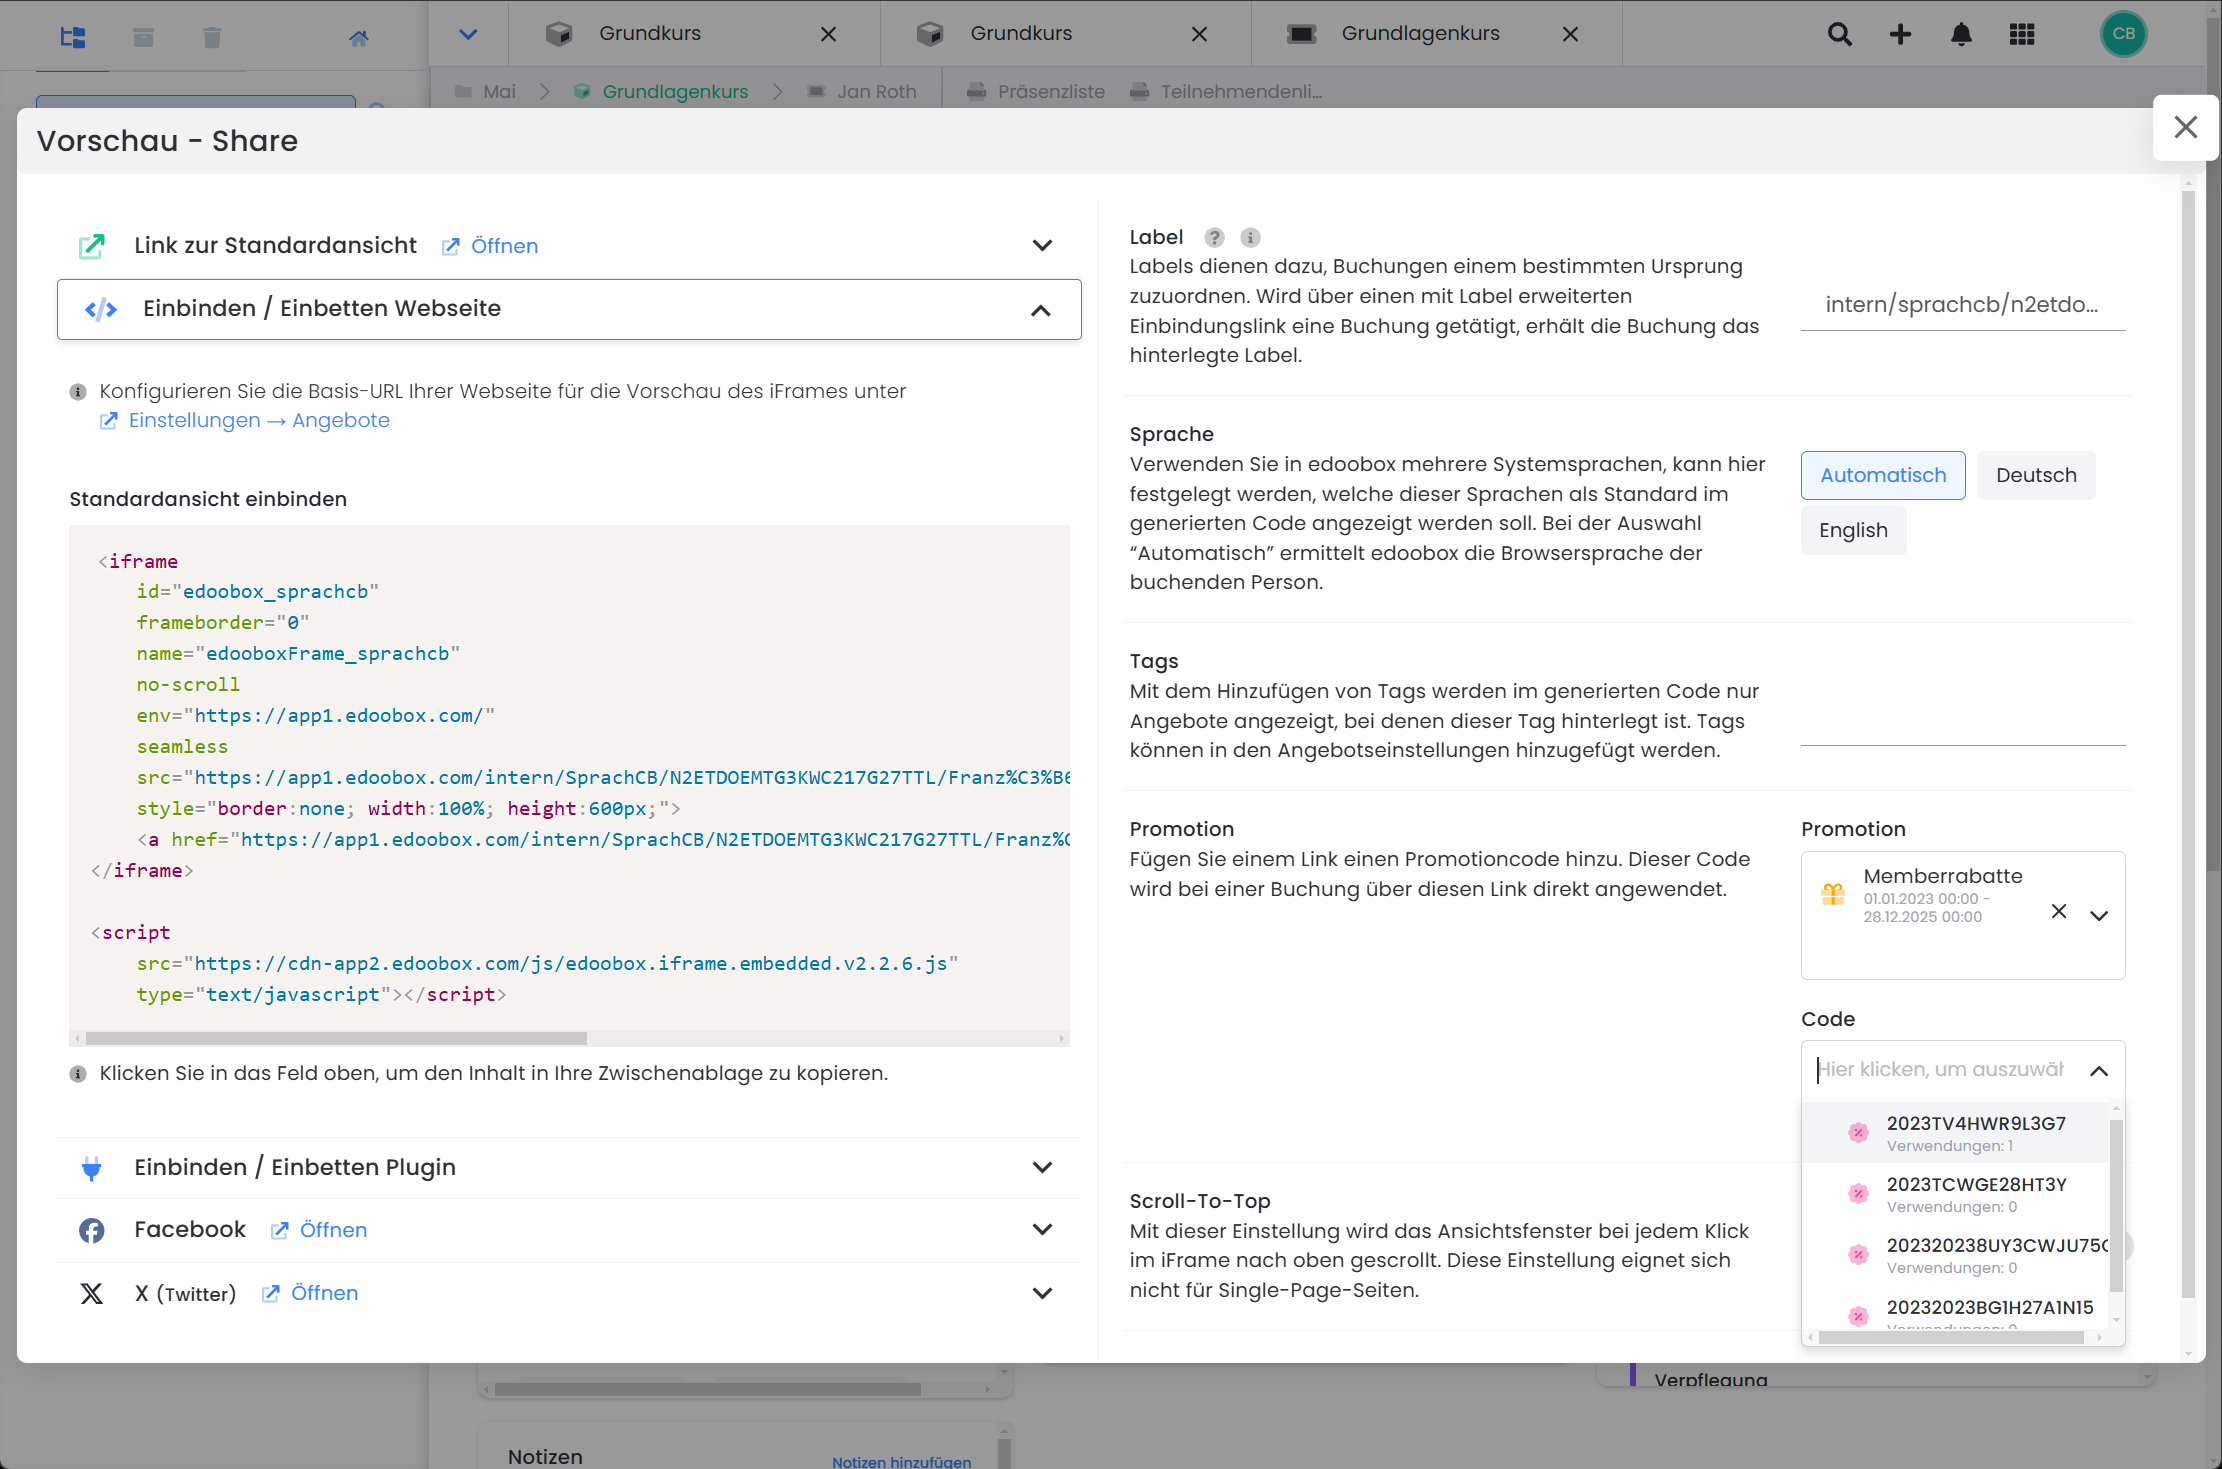Viewport: 2222px width, 1469px height.
Task: Open the Einstellungen → Angebote link
Action: 258,421
